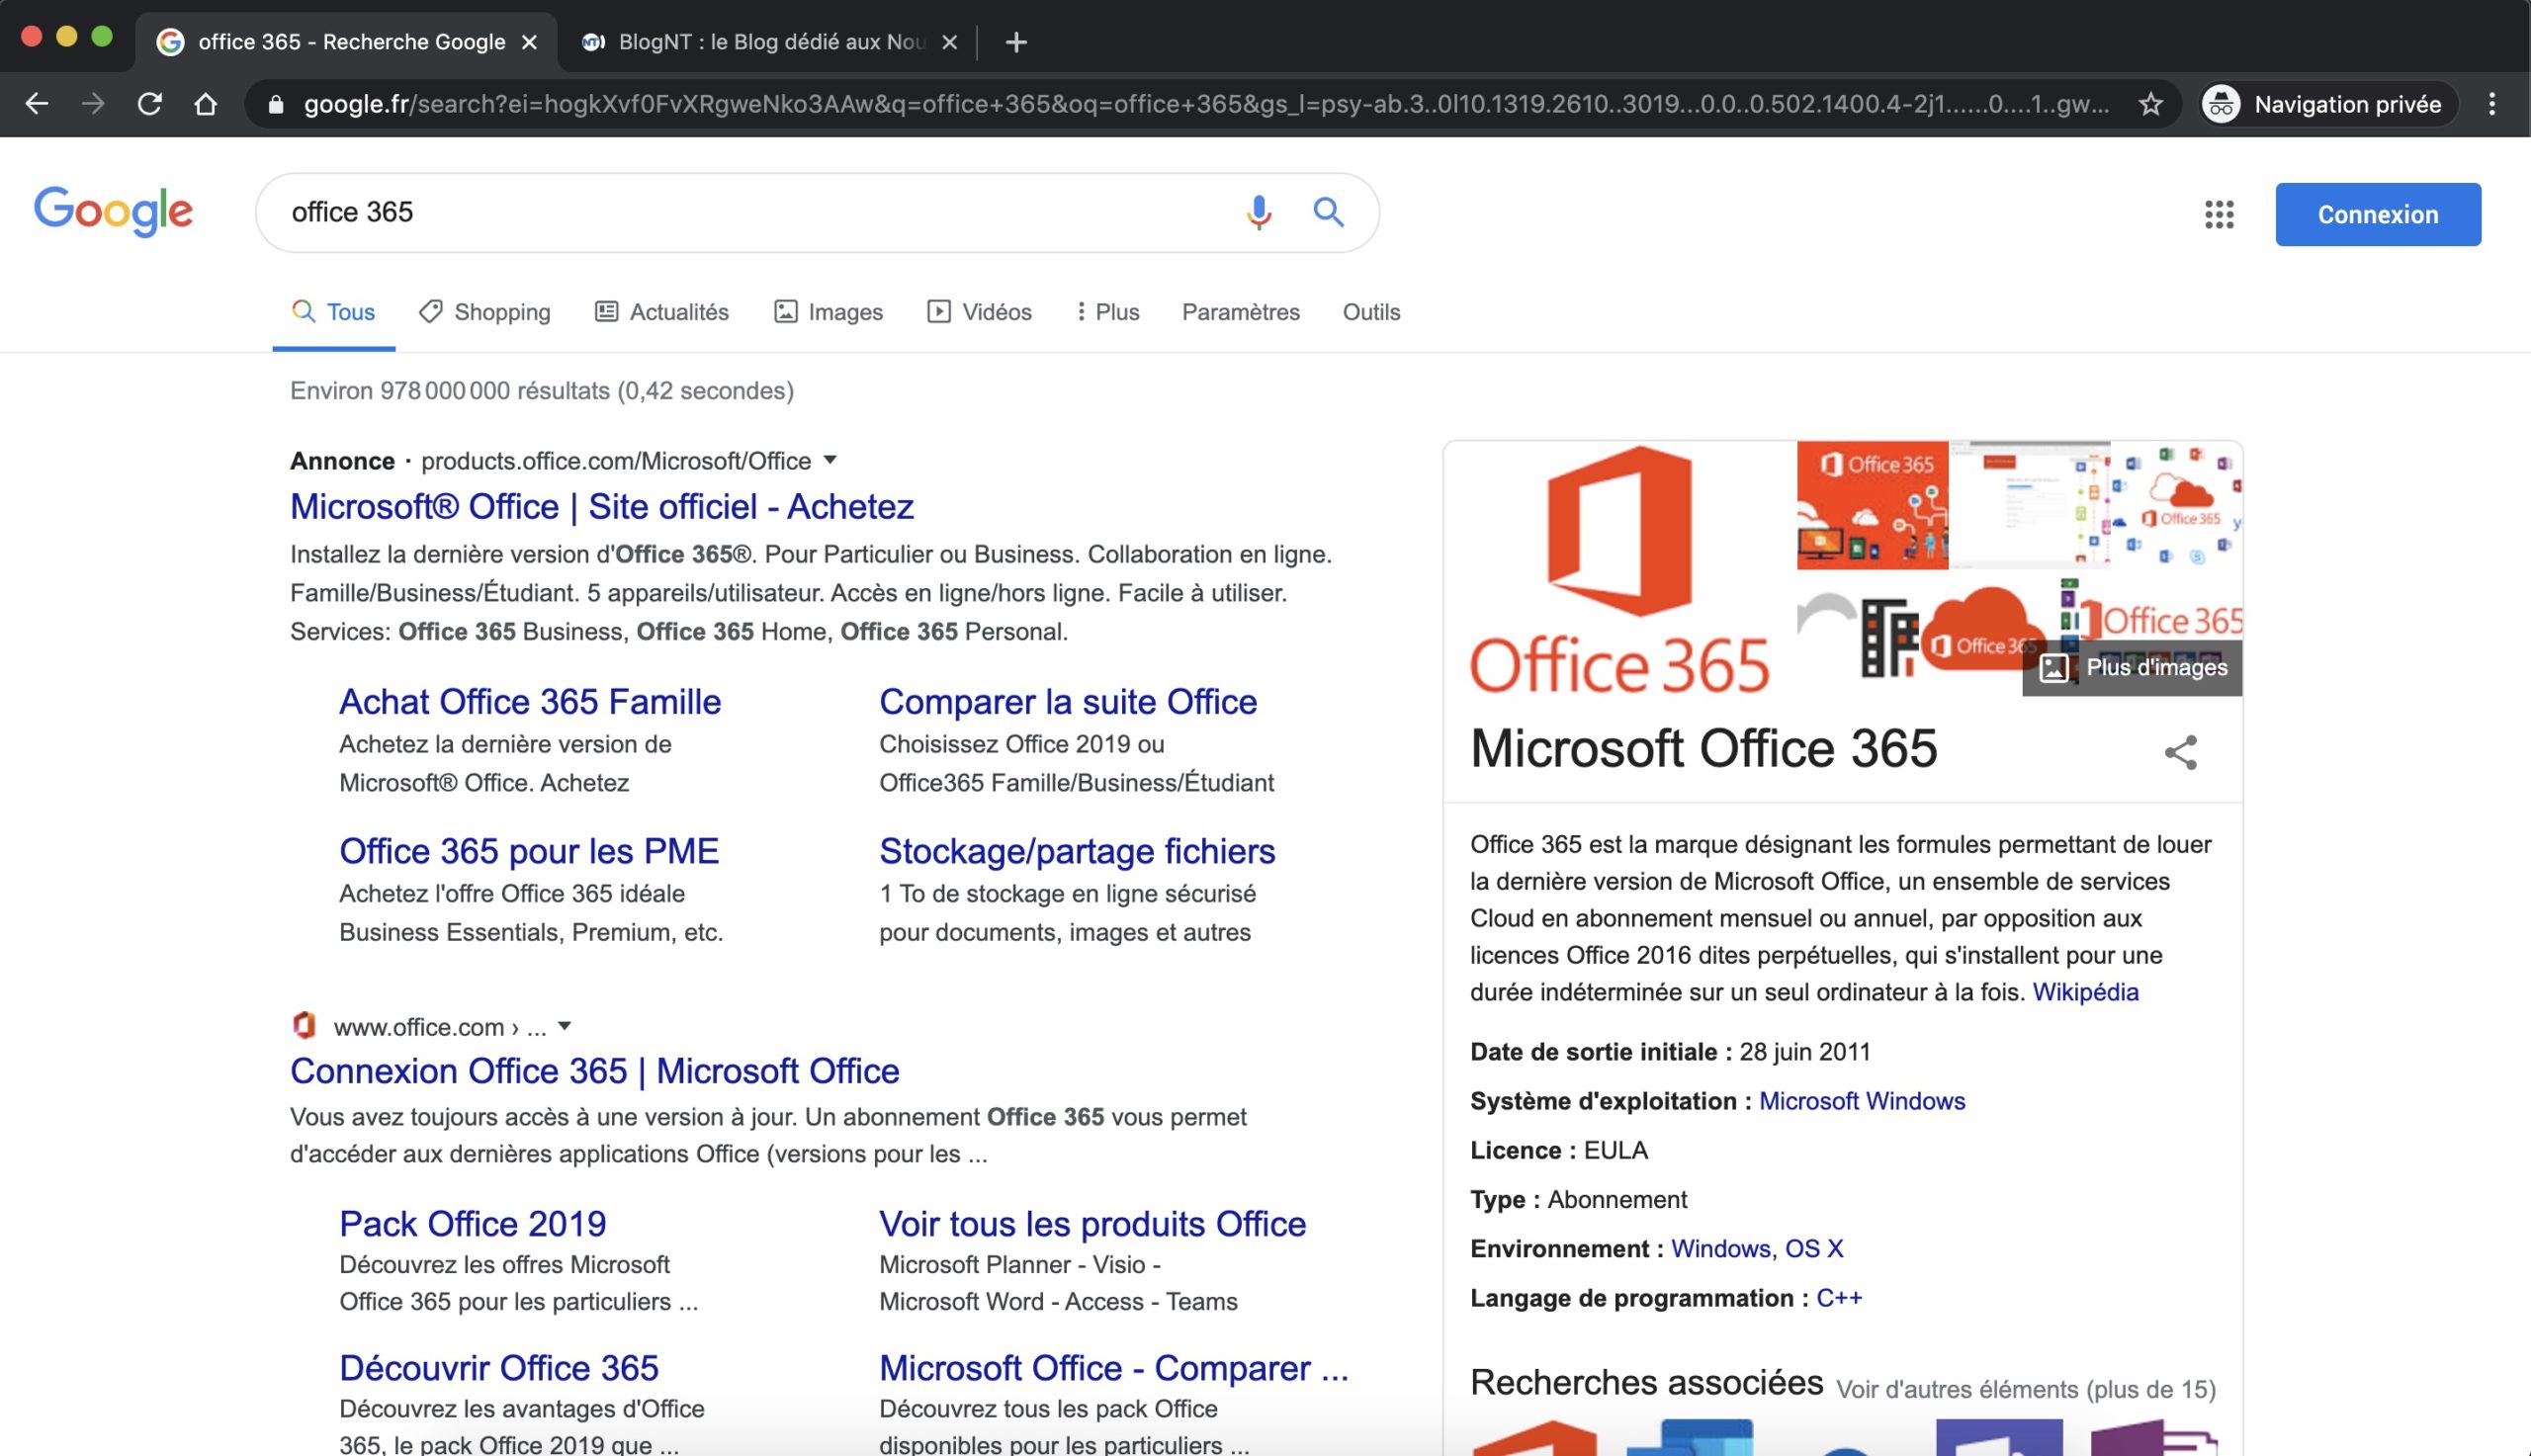This screenshot has width=2531, height=1456.
Task: Open the Google apps grid
Action: pos(2218,214)
